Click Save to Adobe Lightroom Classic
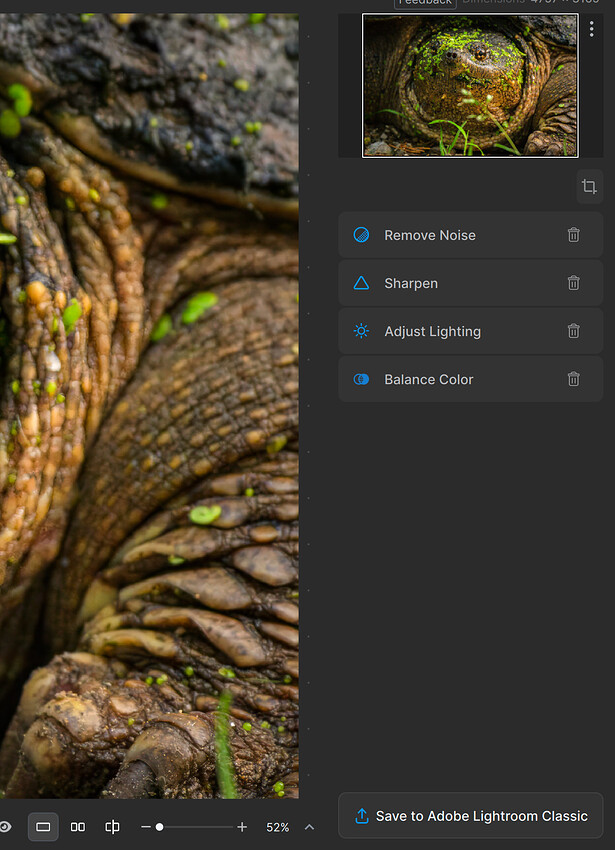This screenshot has height=850, width=615. (x=470, y=816)
